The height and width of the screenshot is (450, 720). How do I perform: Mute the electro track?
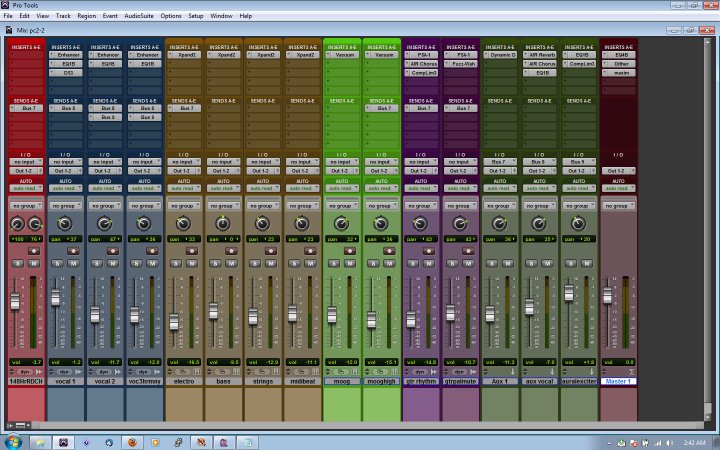pyautogui.click(x=191, y=263)
